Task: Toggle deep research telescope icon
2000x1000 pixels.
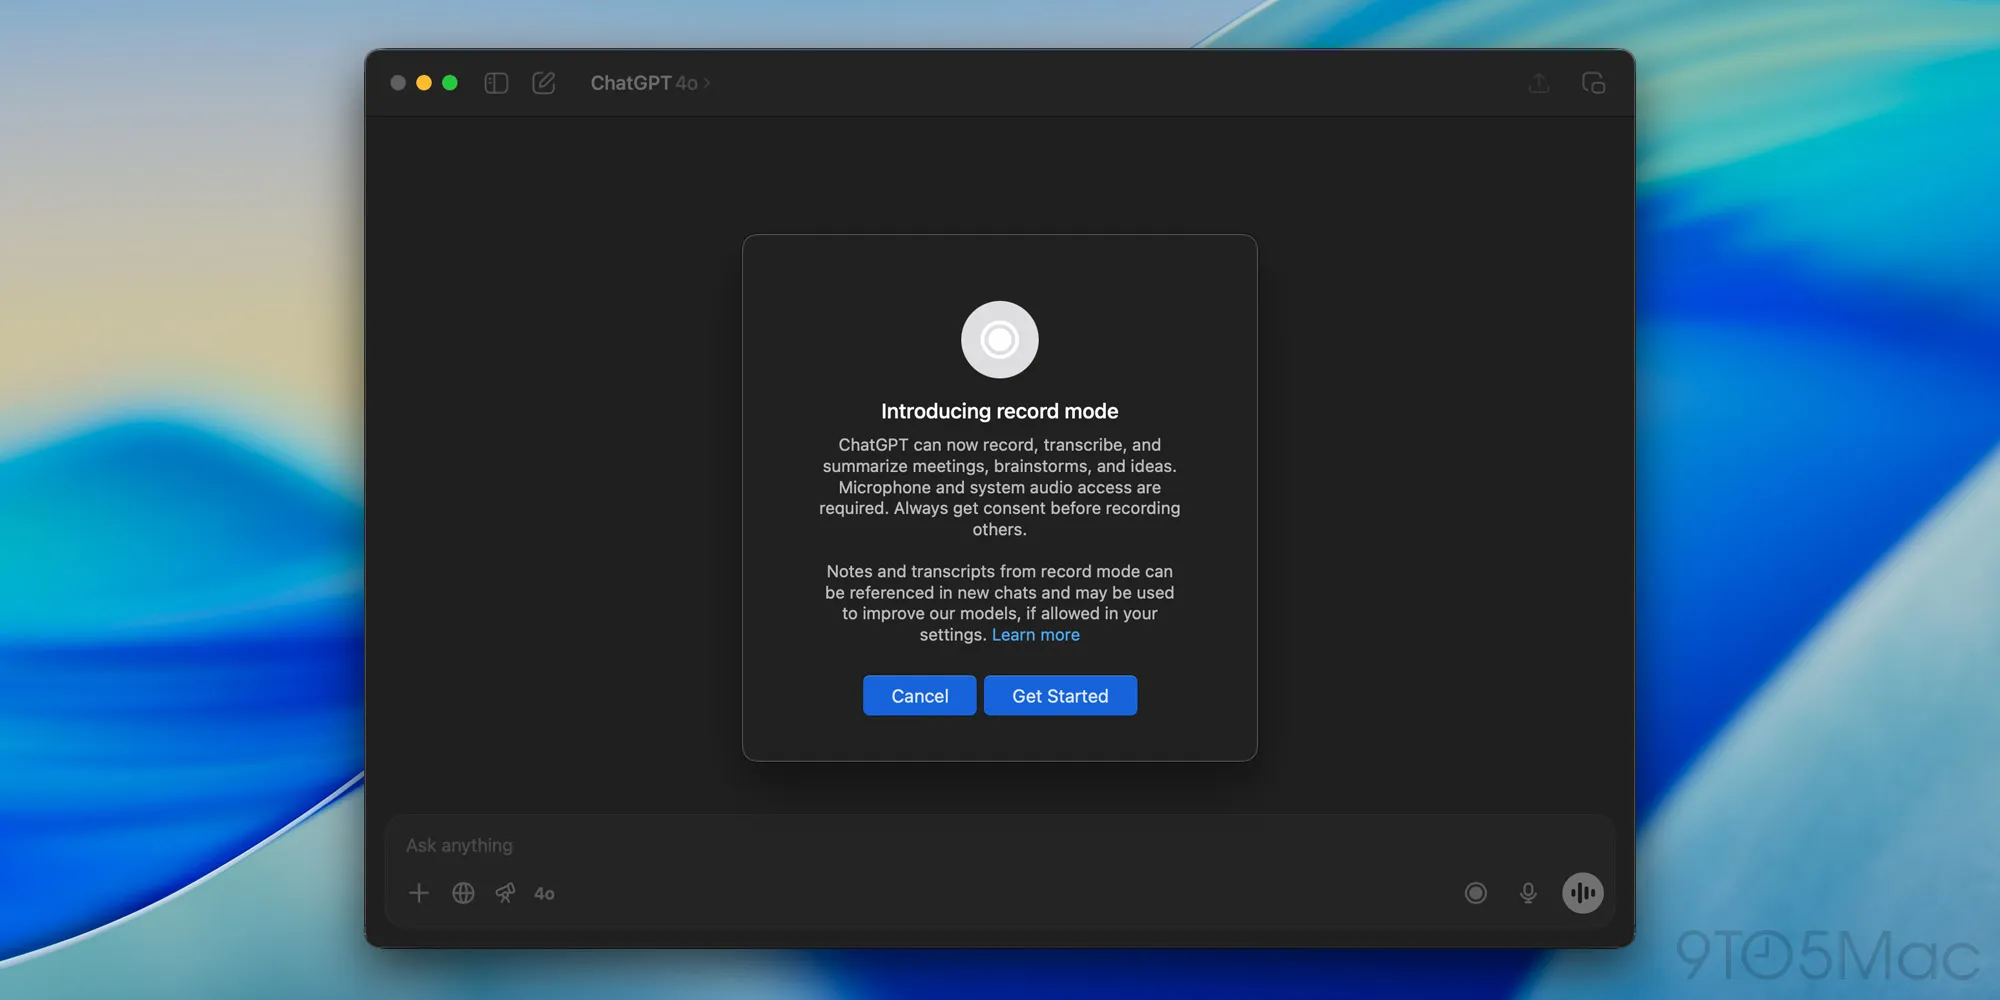Action: (x=506, y=893)
